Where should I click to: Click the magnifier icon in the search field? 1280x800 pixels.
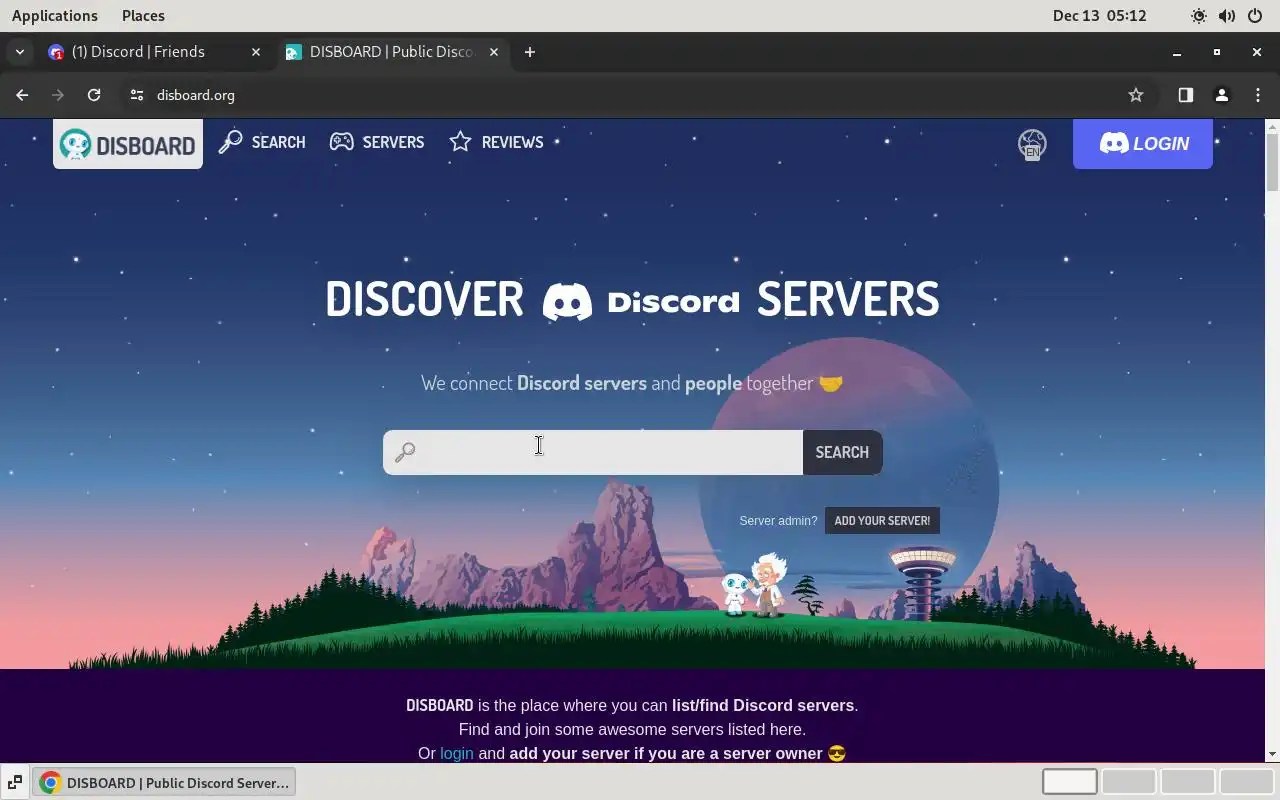(x=405, y=453)
